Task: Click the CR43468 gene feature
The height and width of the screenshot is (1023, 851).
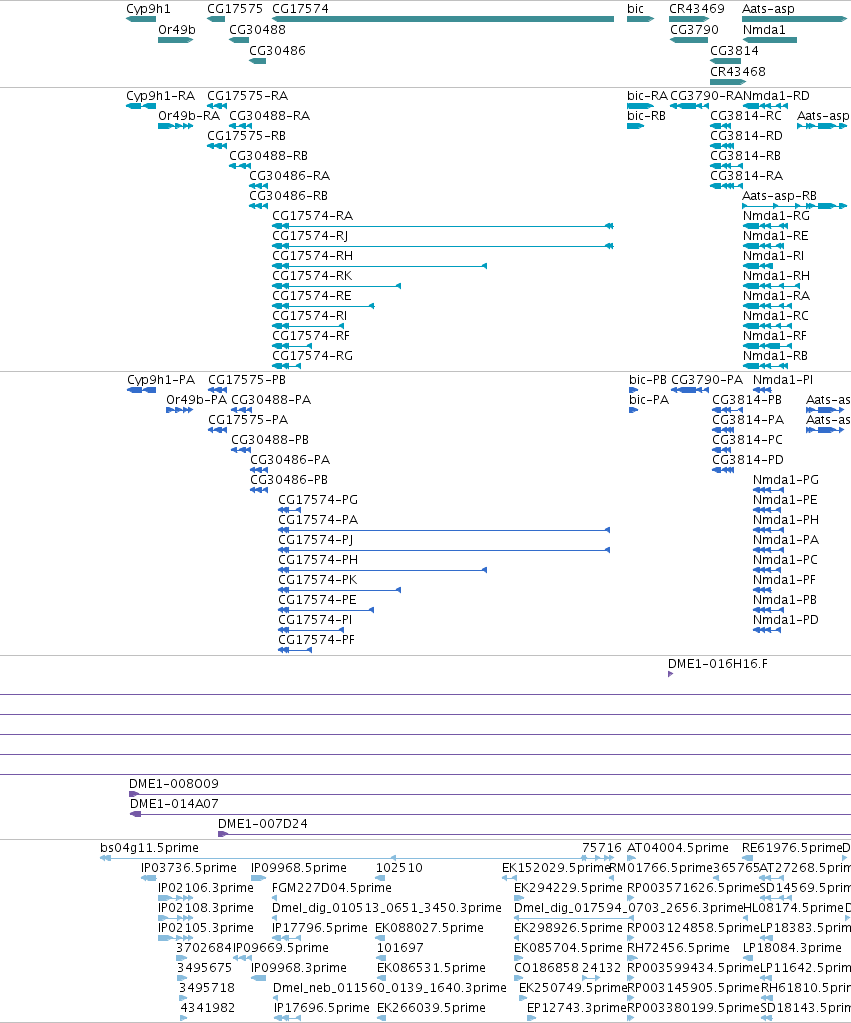Action: coord(728,82)
